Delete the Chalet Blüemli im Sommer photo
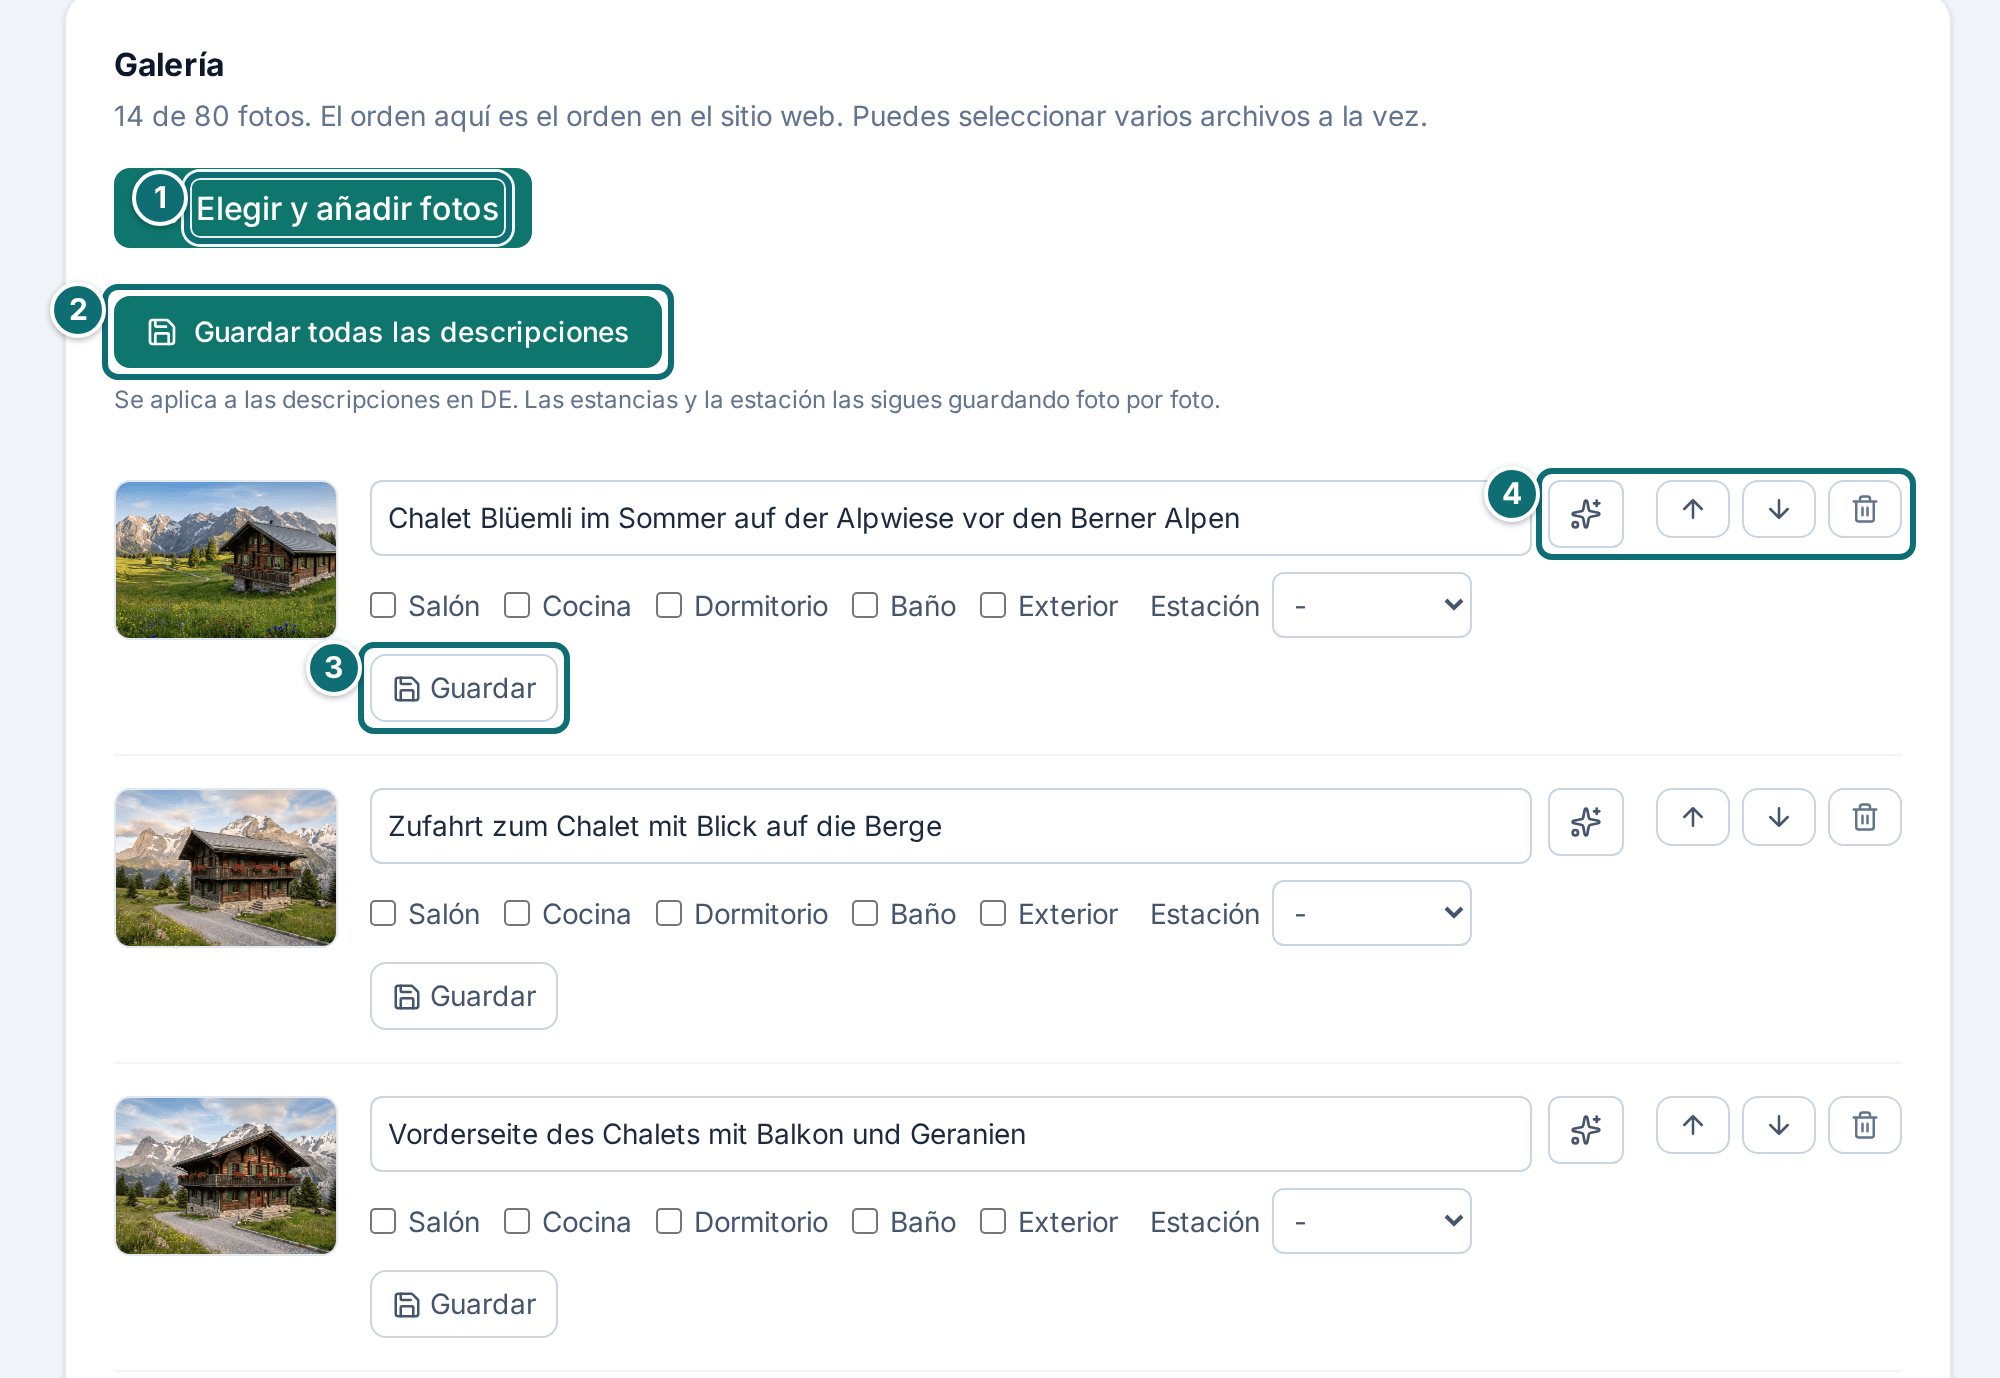 (x=1864, y=509)
